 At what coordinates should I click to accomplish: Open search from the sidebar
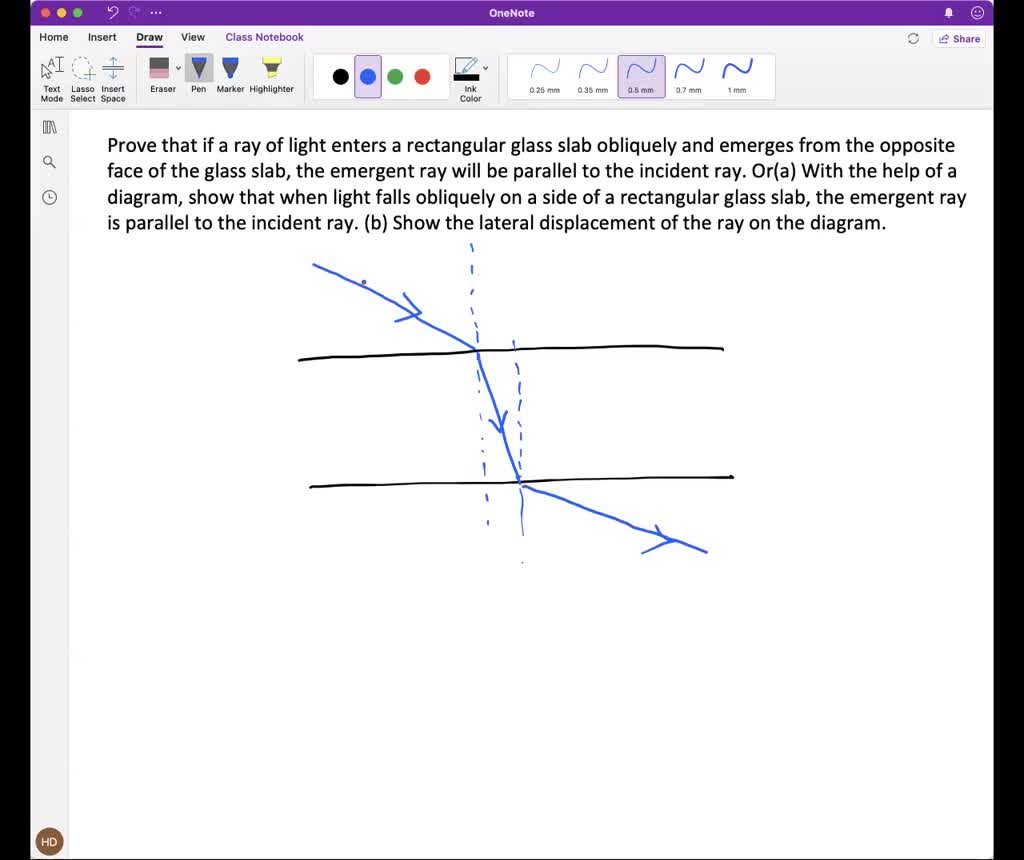tap(49, 161)
